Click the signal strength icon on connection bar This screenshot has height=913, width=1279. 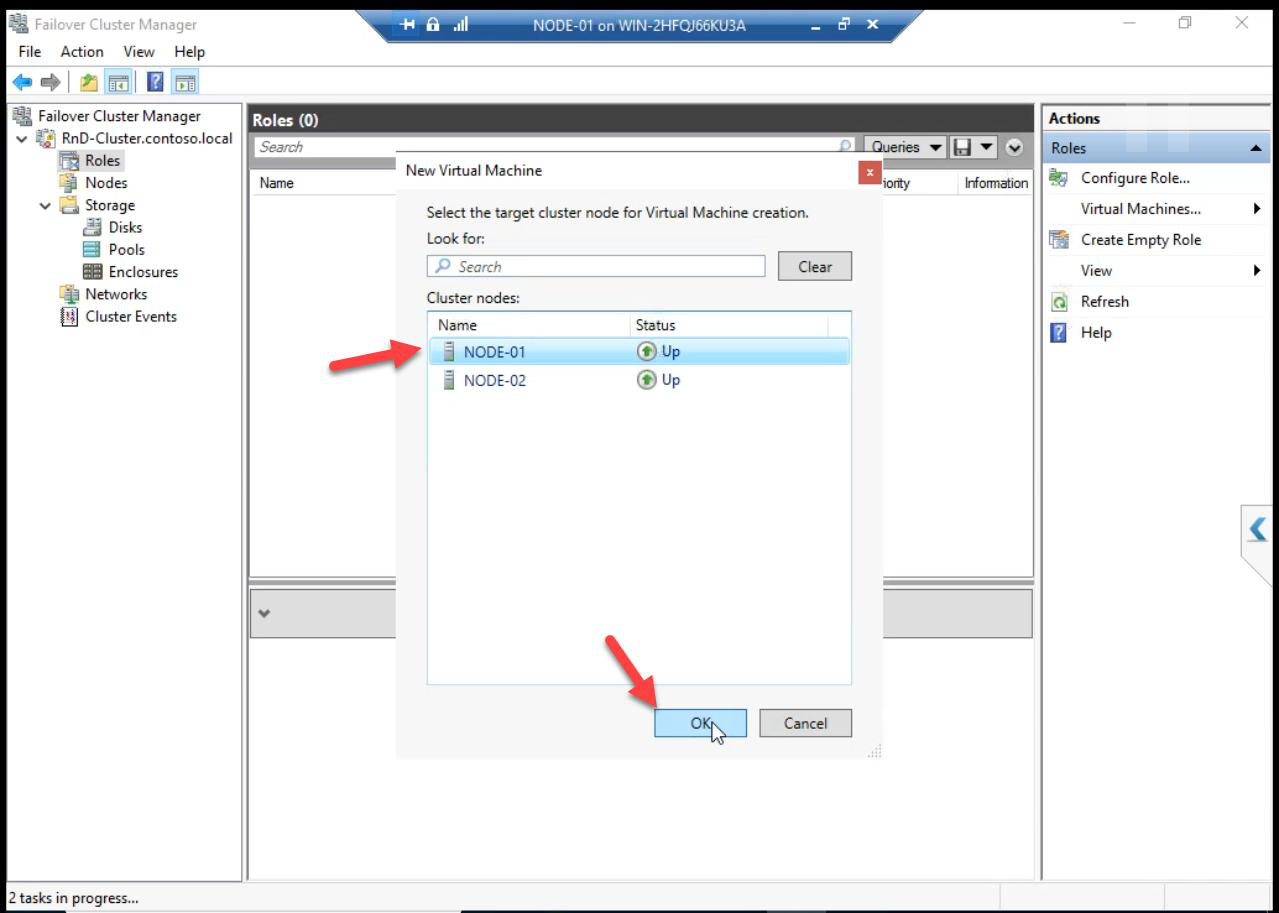click(x=460, y=25)
